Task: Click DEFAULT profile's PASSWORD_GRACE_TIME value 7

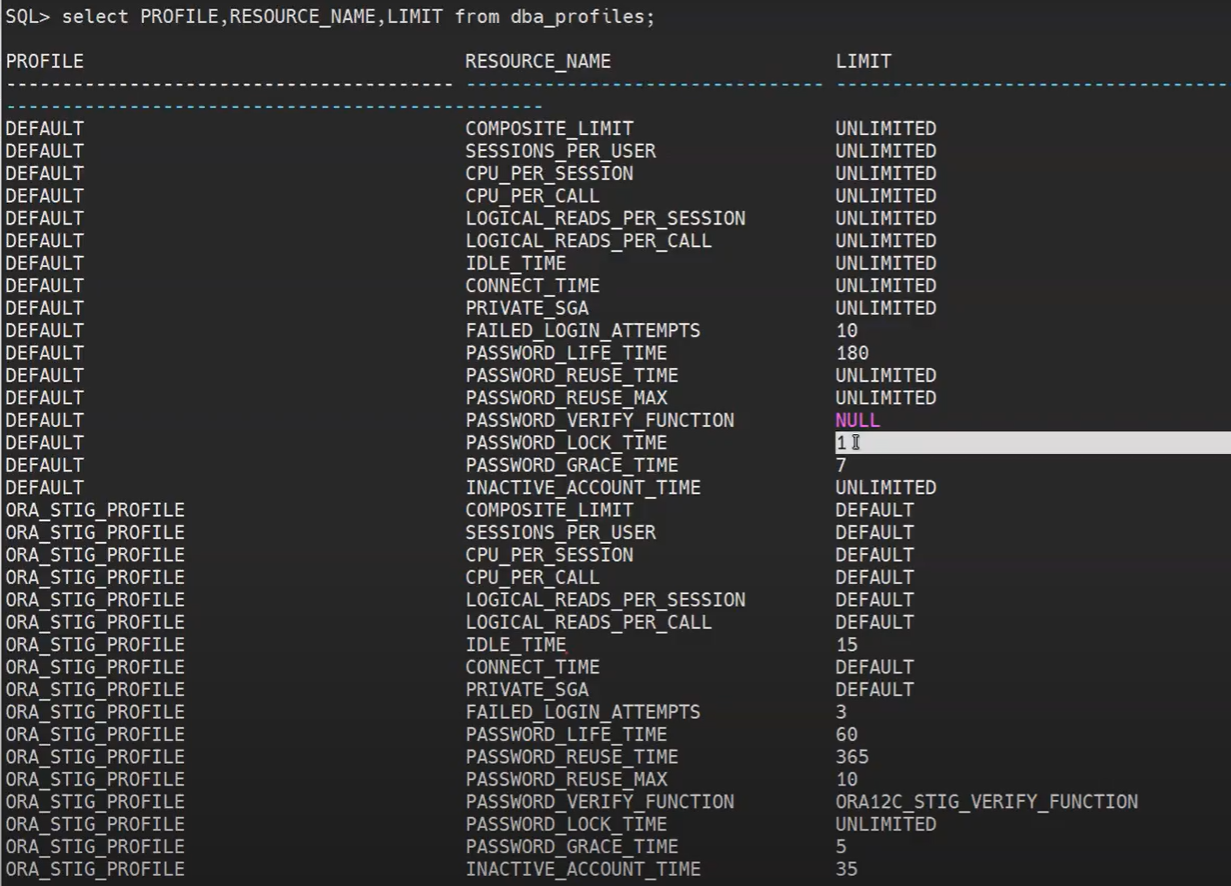Action: [841, 465]
